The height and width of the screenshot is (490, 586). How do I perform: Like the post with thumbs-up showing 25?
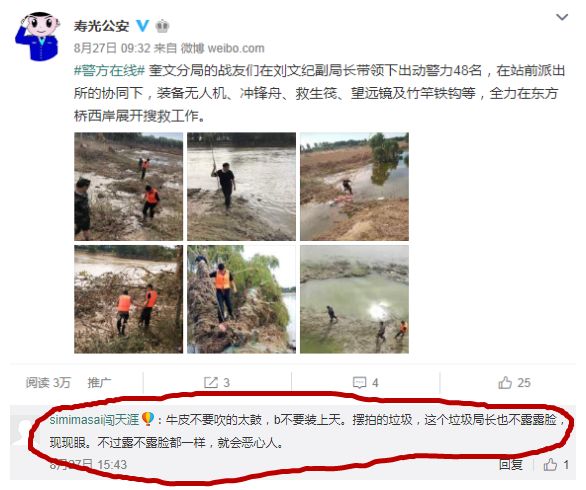(x=514, y=383)
